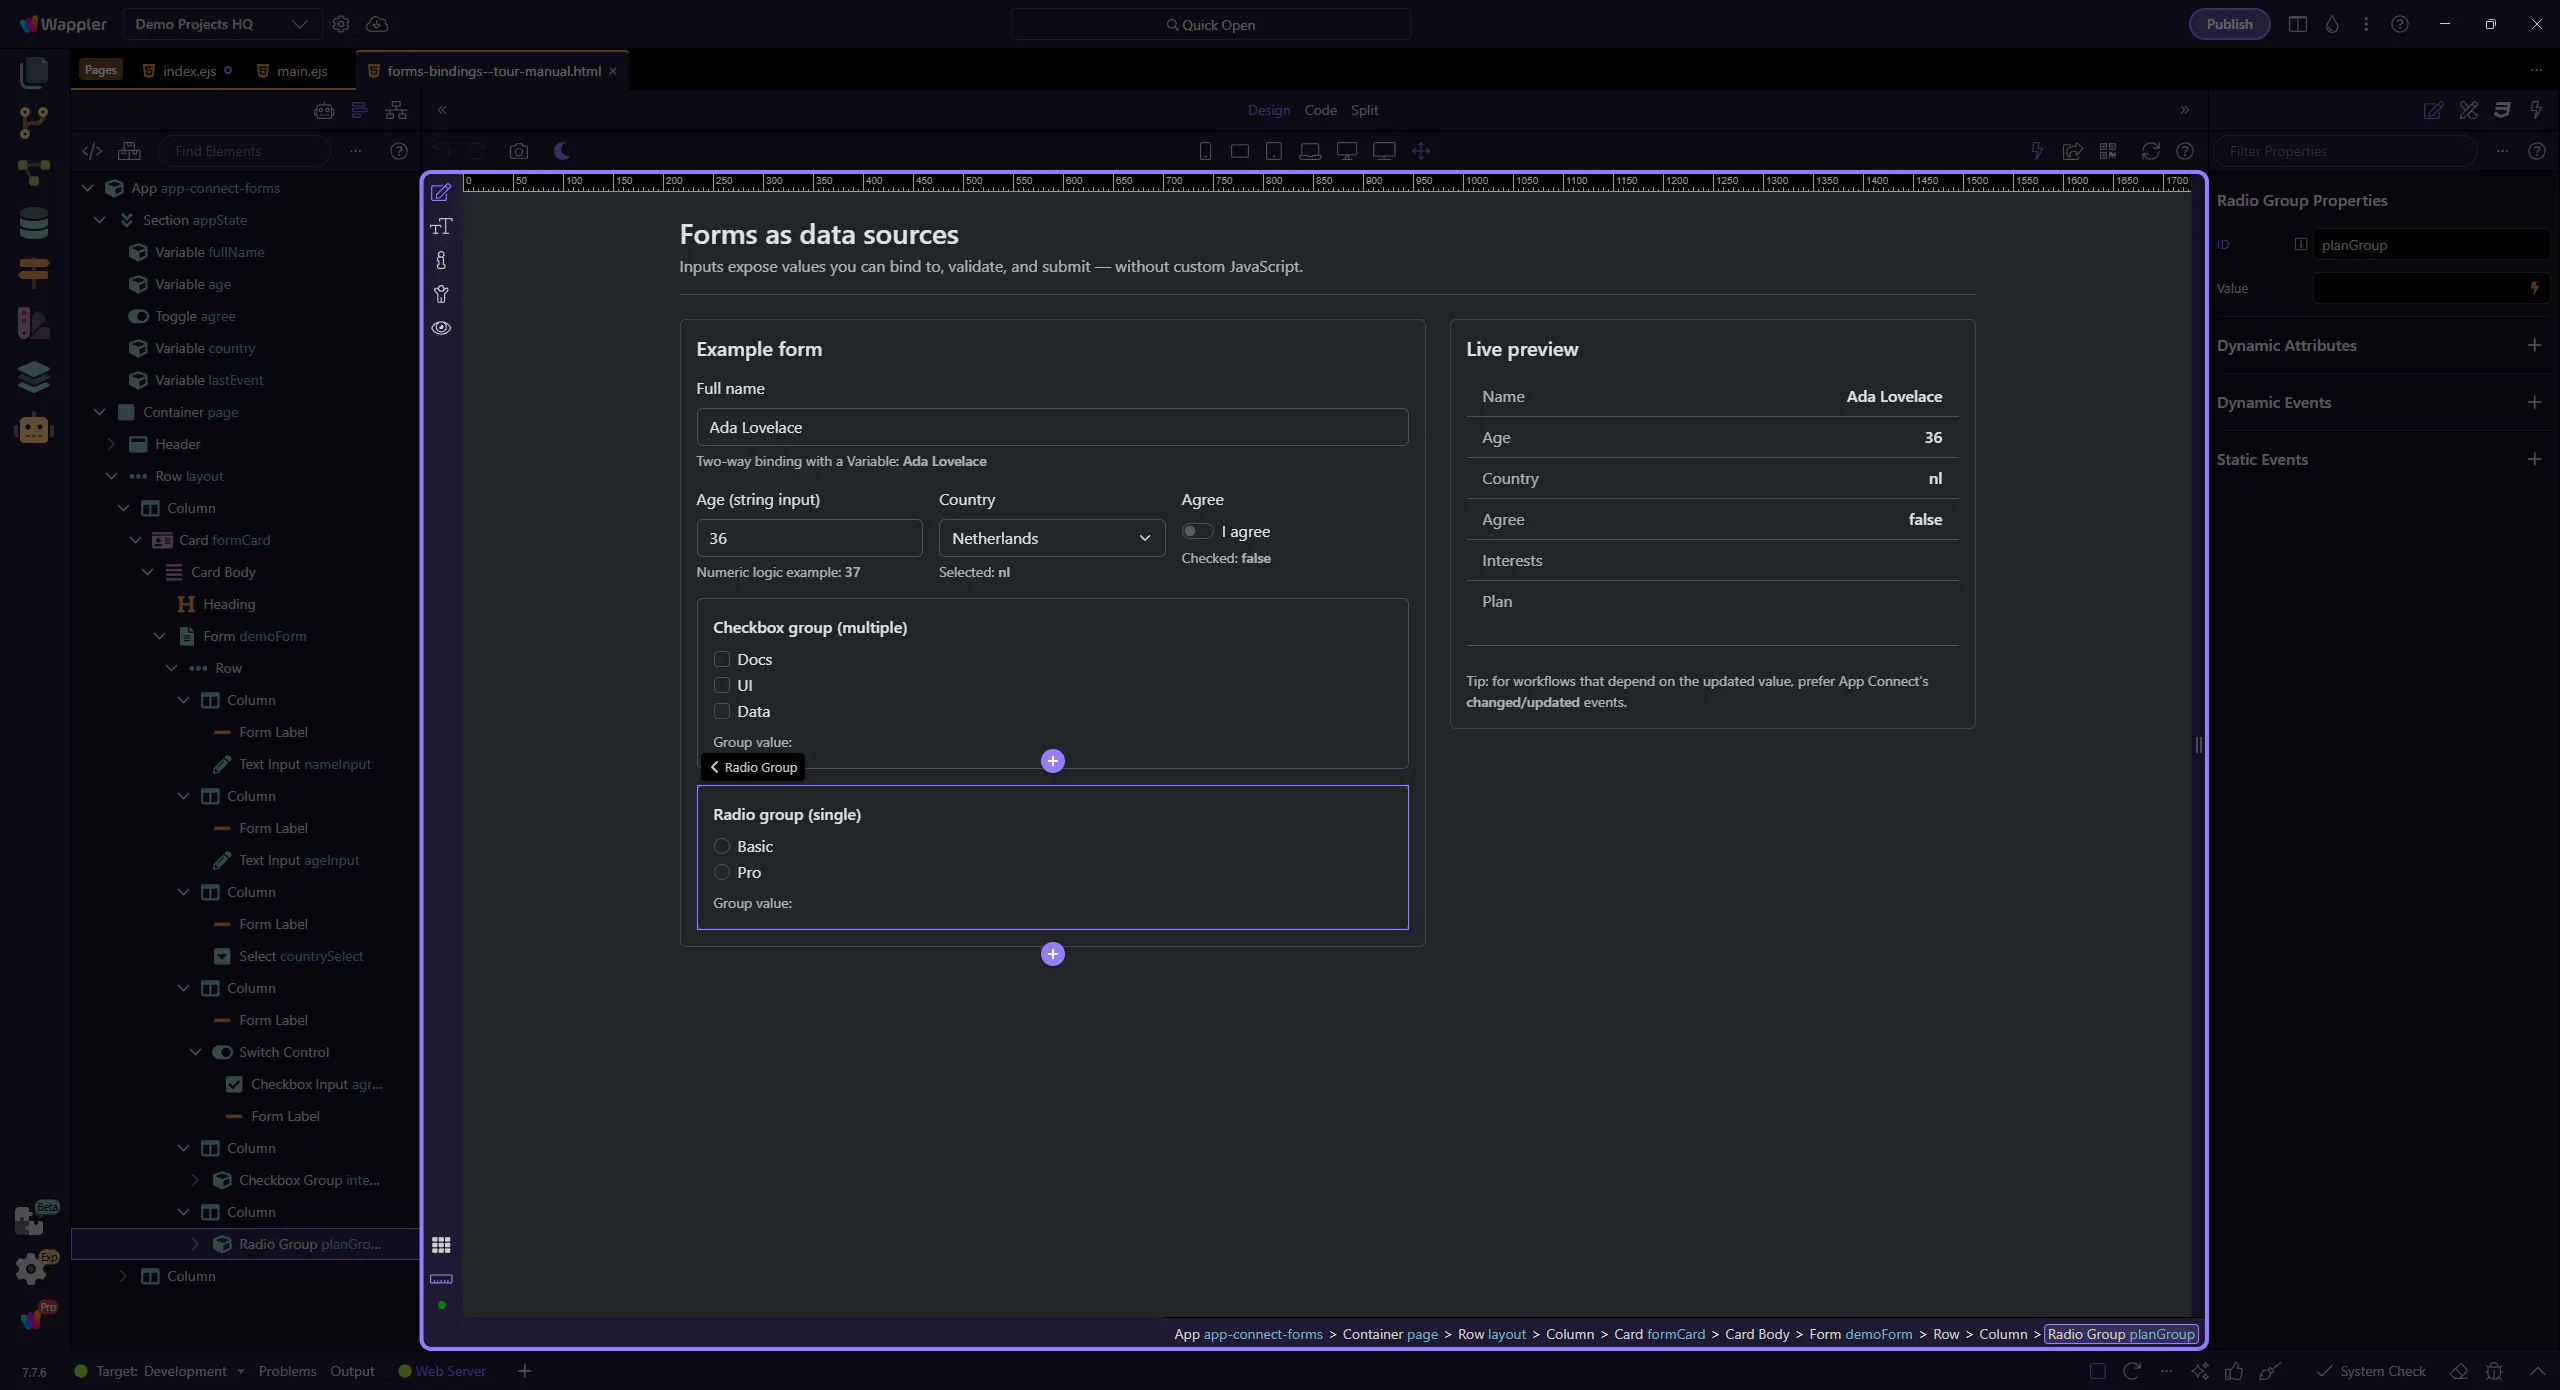
Task: Open the AI assistant robot sidebar icon
Action: point(33,429)
